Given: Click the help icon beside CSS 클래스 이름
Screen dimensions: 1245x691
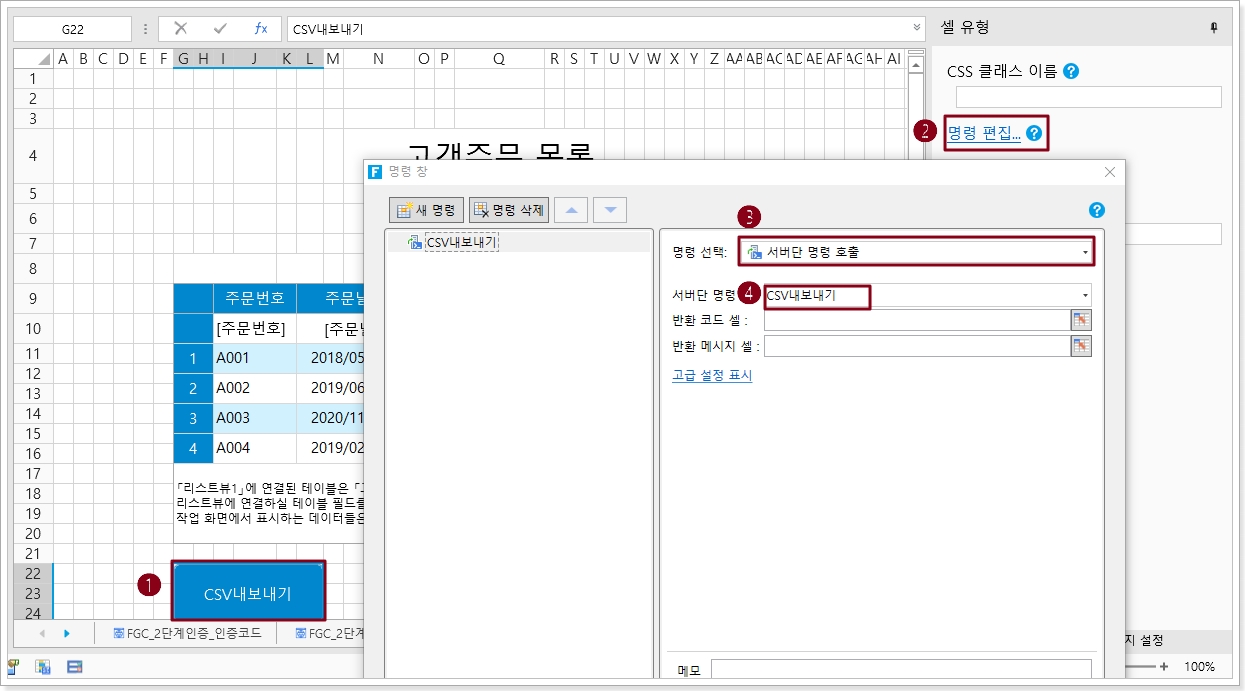Looking at the screenshot, I should 1071,71.
